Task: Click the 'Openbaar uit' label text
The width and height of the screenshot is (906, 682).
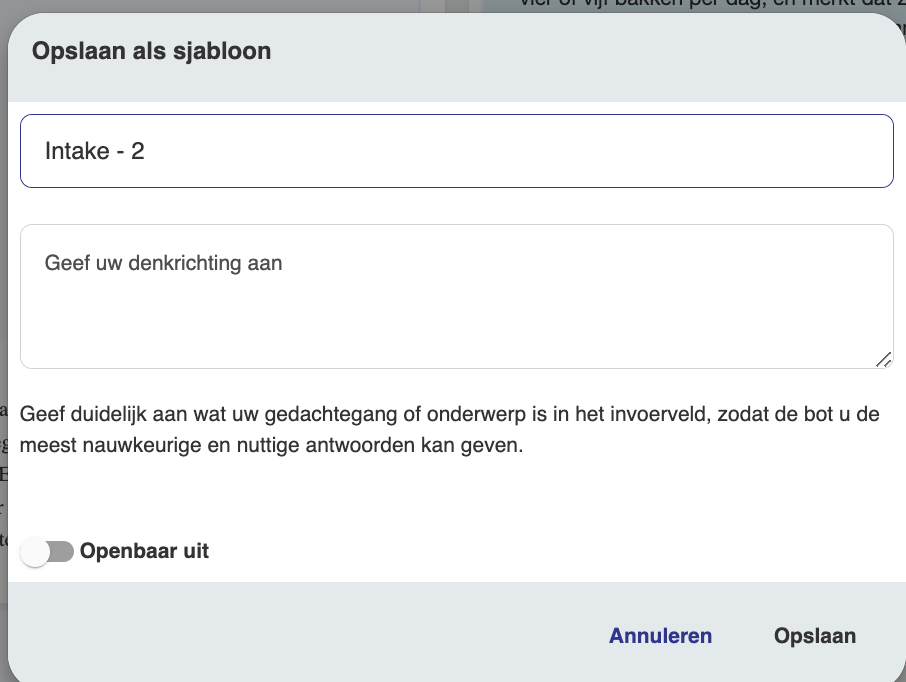Action: (x=144, y=551)
